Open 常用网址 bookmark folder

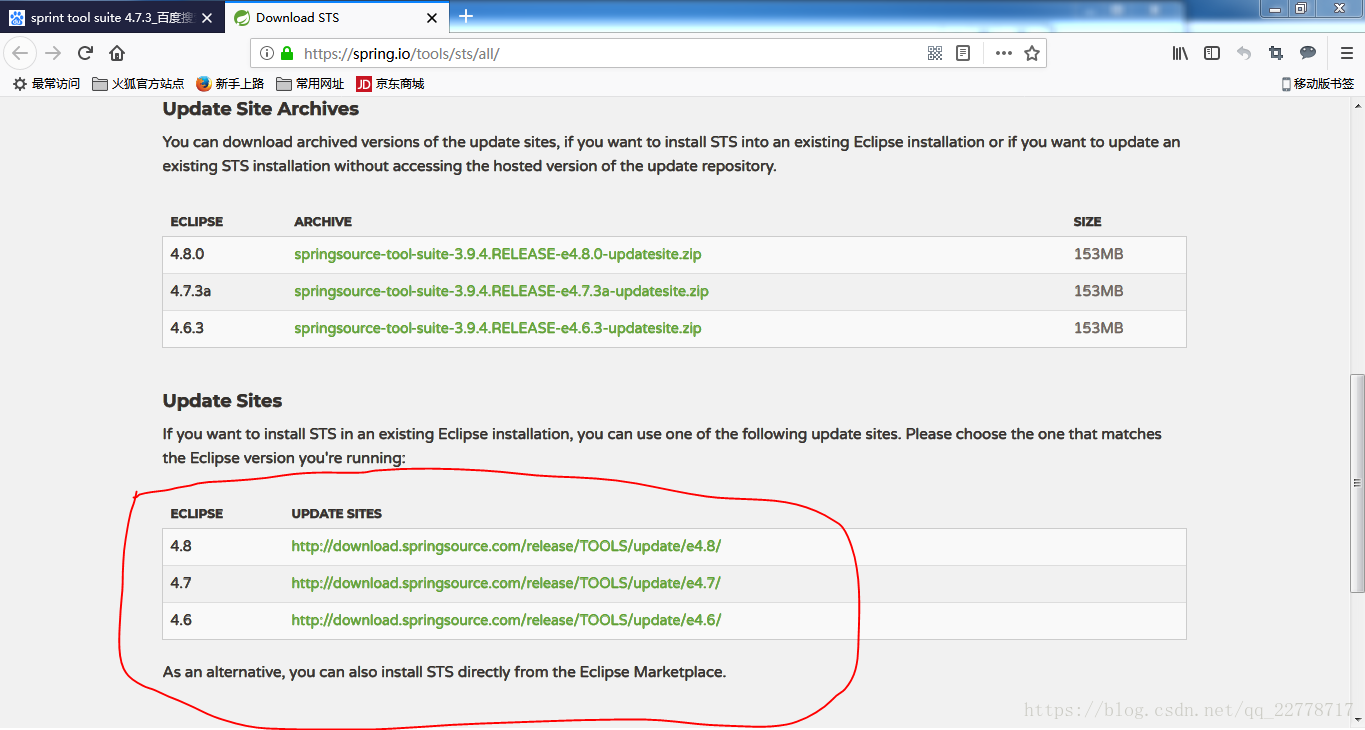coord(310,84)
